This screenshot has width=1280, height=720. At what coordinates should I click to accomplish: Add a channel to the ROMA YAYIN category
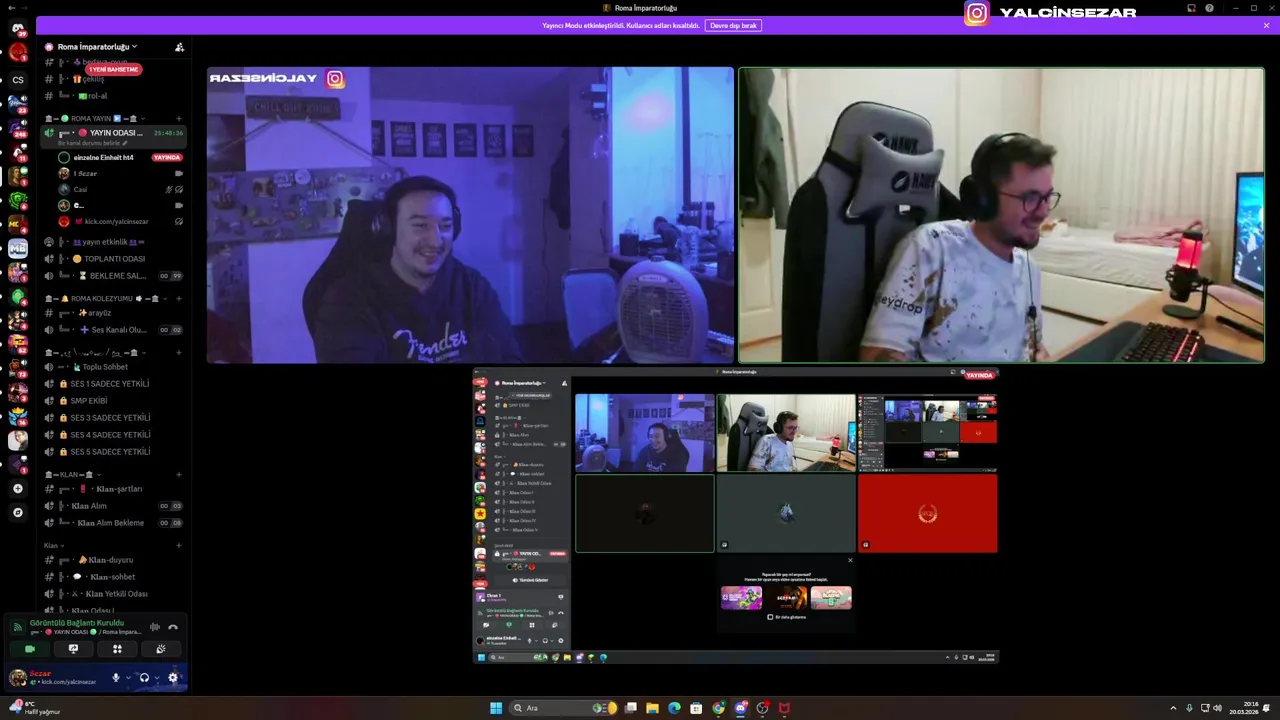pyautogui.click(x=179, y=118)
